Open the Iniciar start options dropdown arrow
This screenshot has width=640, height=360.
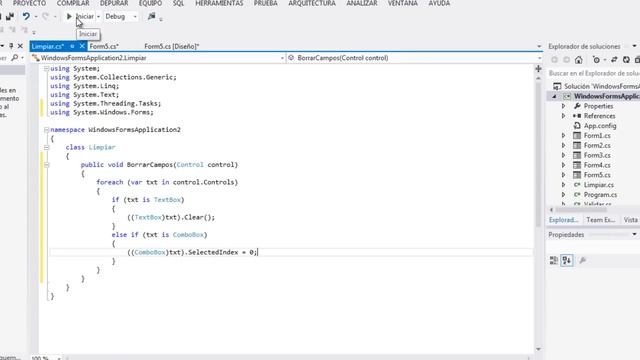[x=98, y=17]
